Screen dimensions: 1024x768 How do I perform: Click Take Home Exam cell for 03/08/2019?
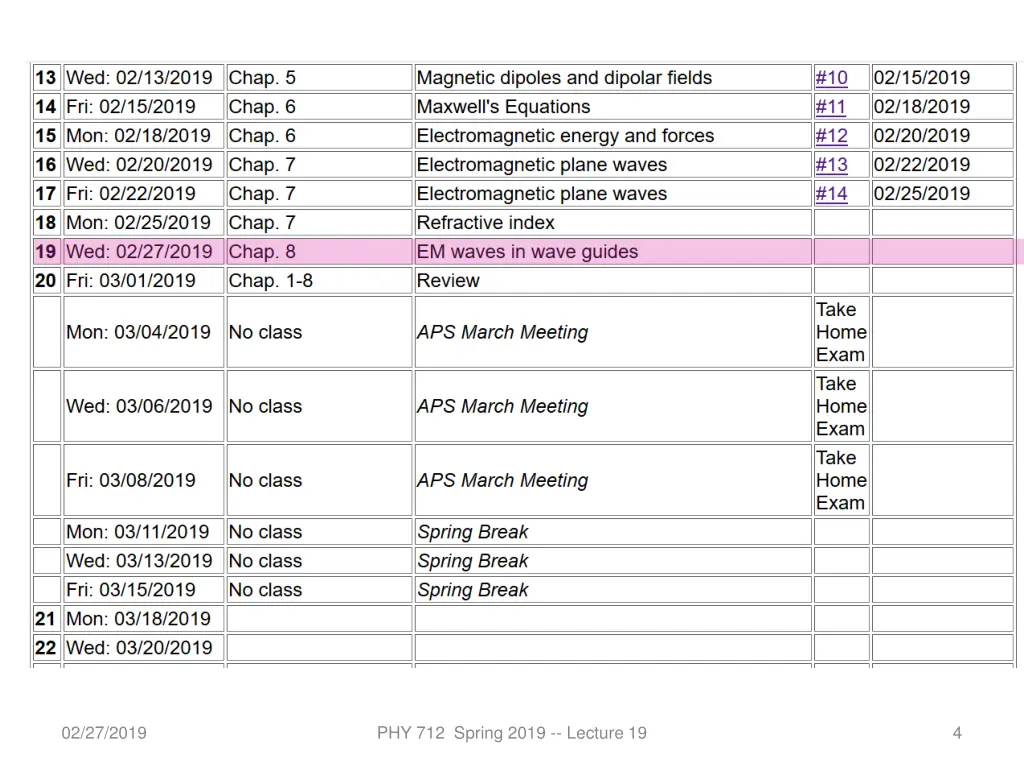842,481
